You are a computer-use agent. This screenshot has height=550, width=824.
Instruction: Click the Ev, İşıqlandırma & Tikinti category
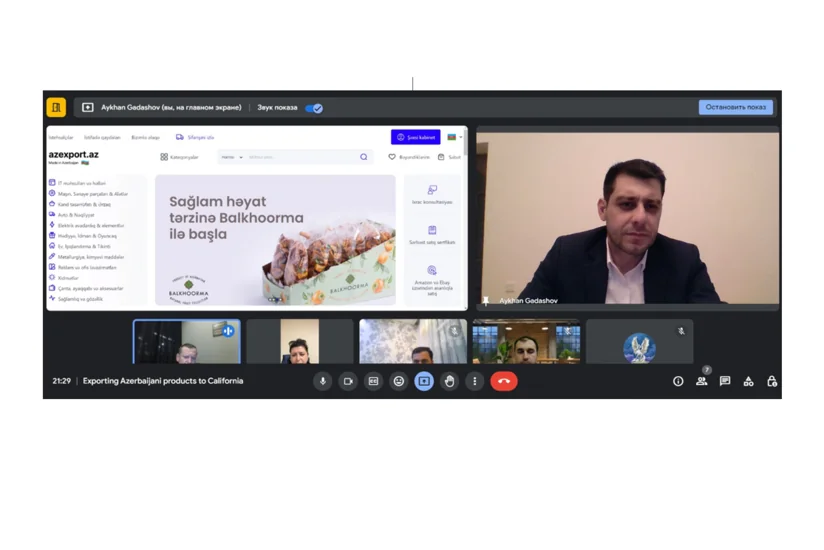click(x=80, y=246)
